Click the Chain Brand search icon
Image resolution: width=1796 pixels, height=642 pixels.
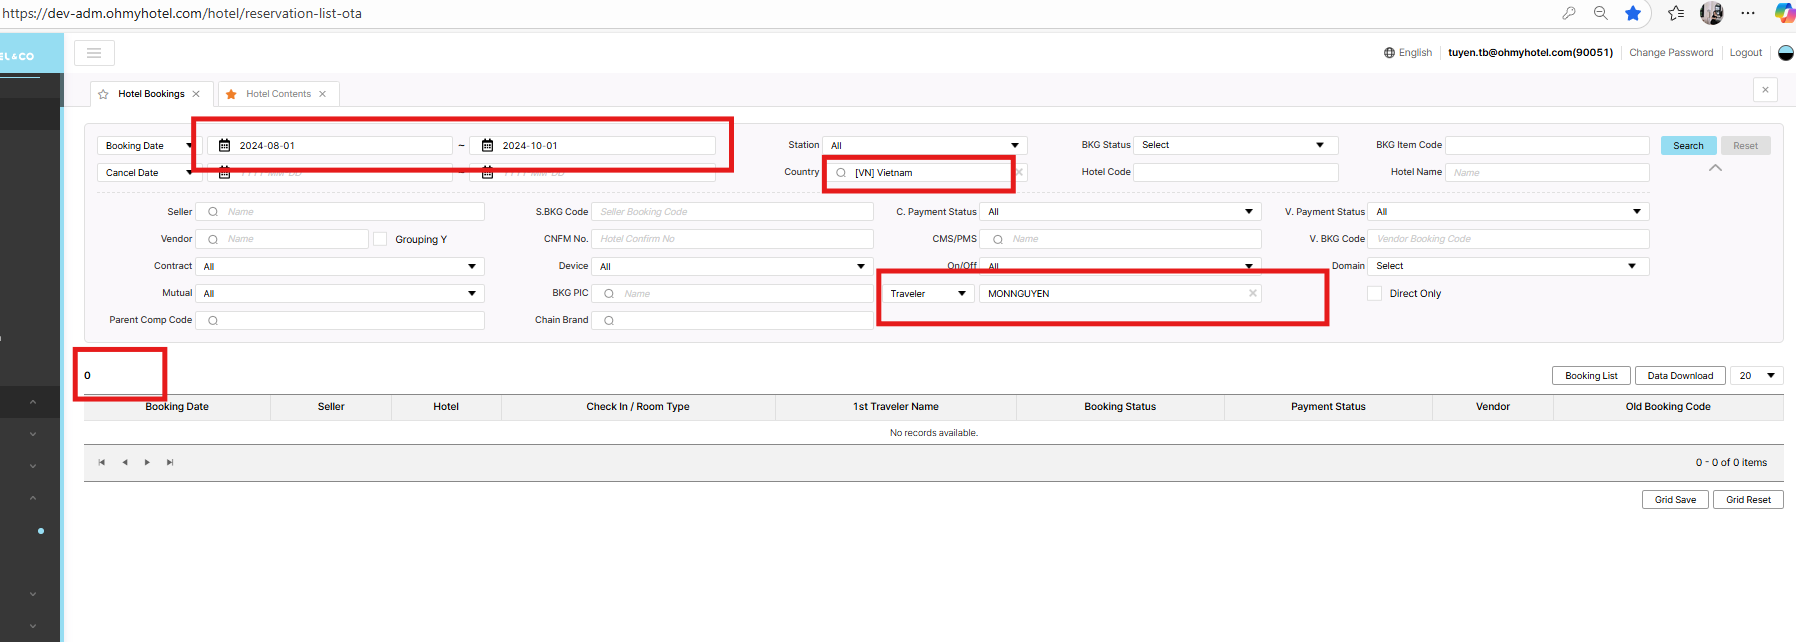609,321
